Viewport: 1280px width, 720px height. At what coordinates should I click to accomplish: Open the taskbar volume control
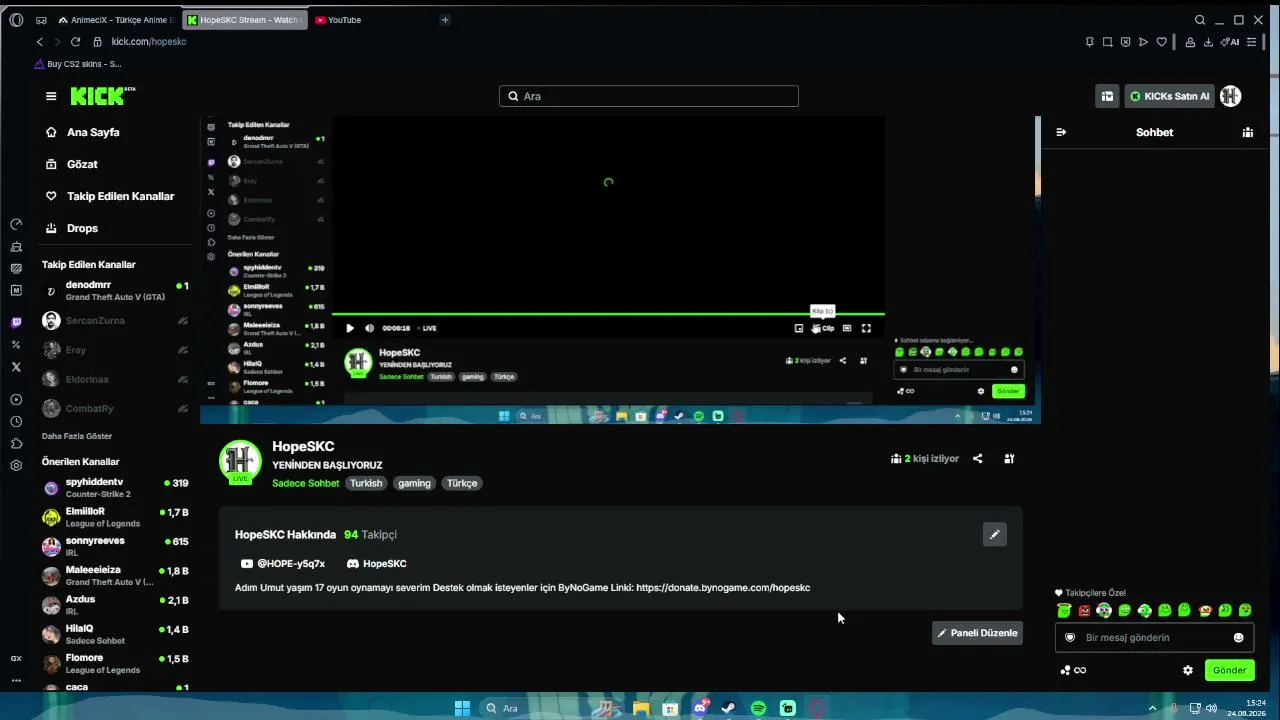pos(1211,708)
